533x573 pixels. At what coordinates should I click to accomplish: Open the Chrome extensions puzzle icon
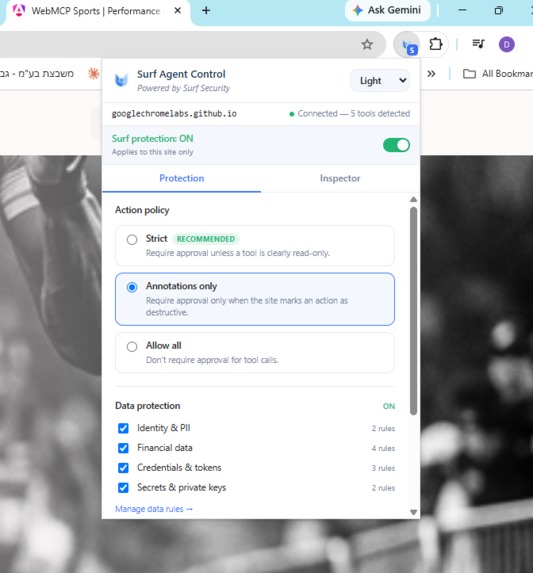[x=435, y=45]
